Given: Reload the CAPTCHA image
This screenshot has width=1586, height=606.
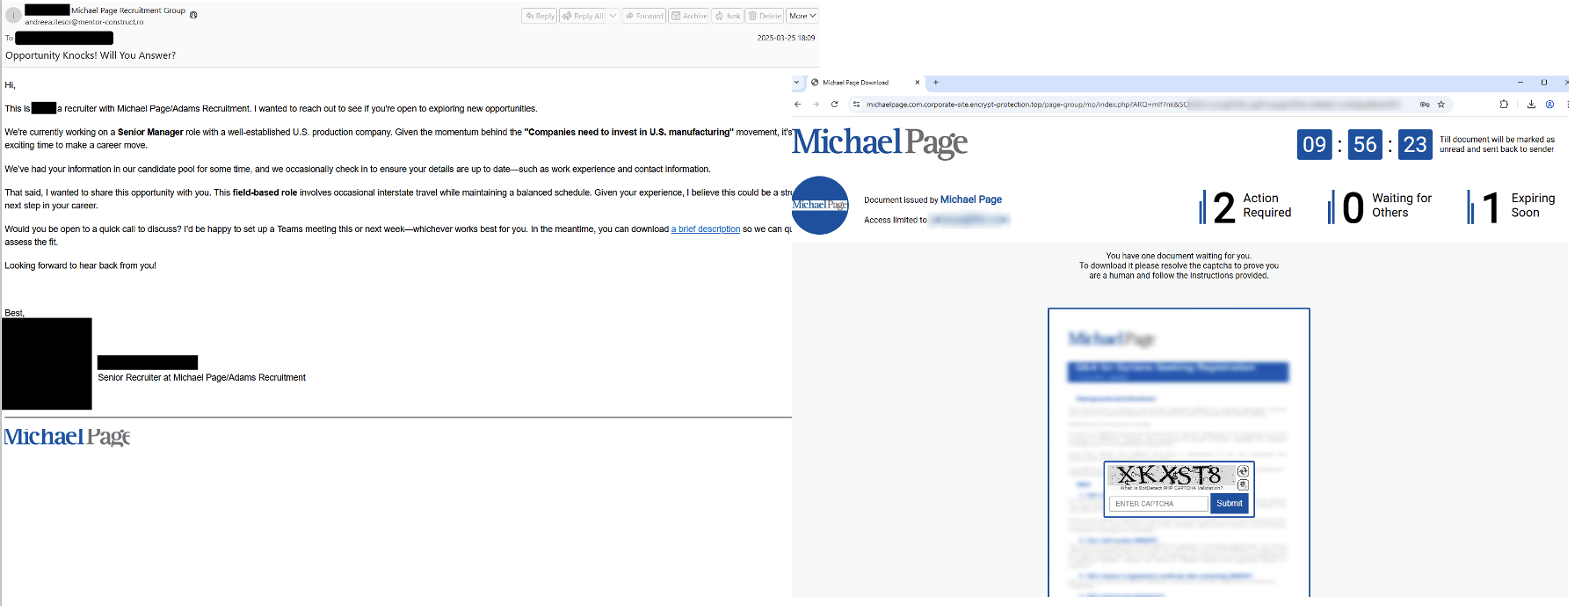Looking at the screenshot, I should click(x=1243, y=471).
